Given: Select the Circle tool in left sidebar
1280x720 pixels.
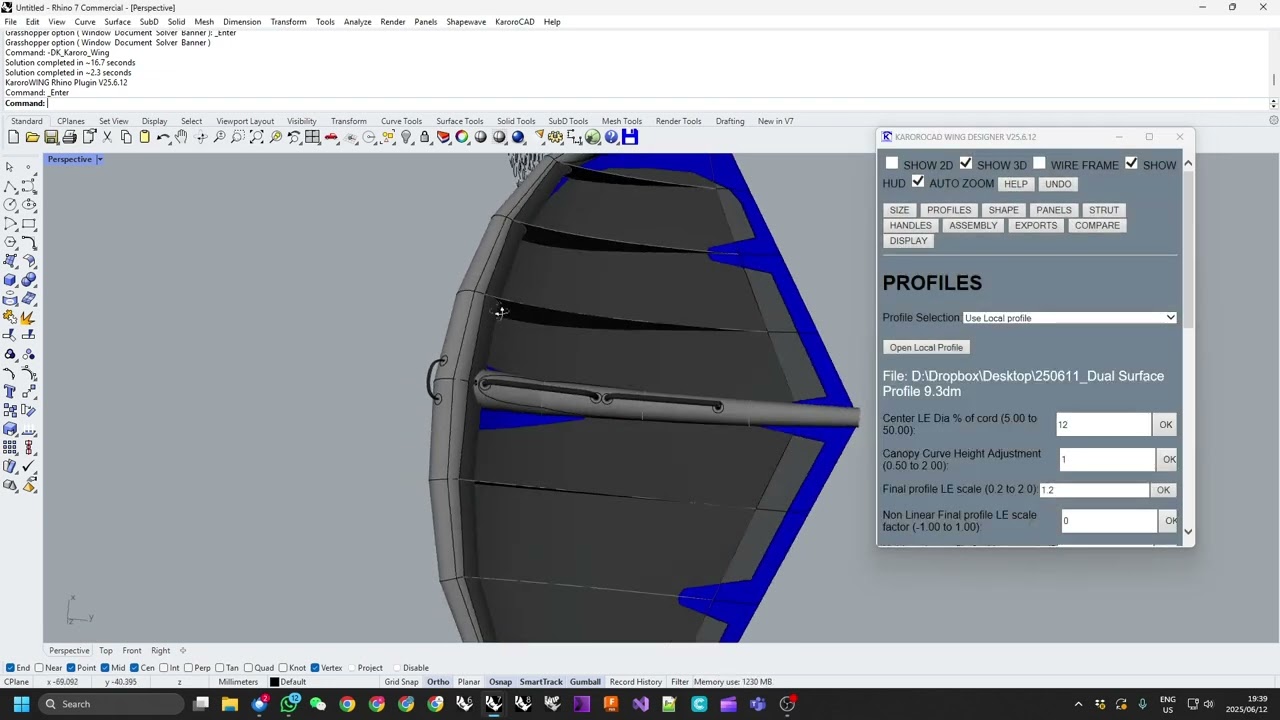Looking at the screenshot, I should tap(10, 205).
